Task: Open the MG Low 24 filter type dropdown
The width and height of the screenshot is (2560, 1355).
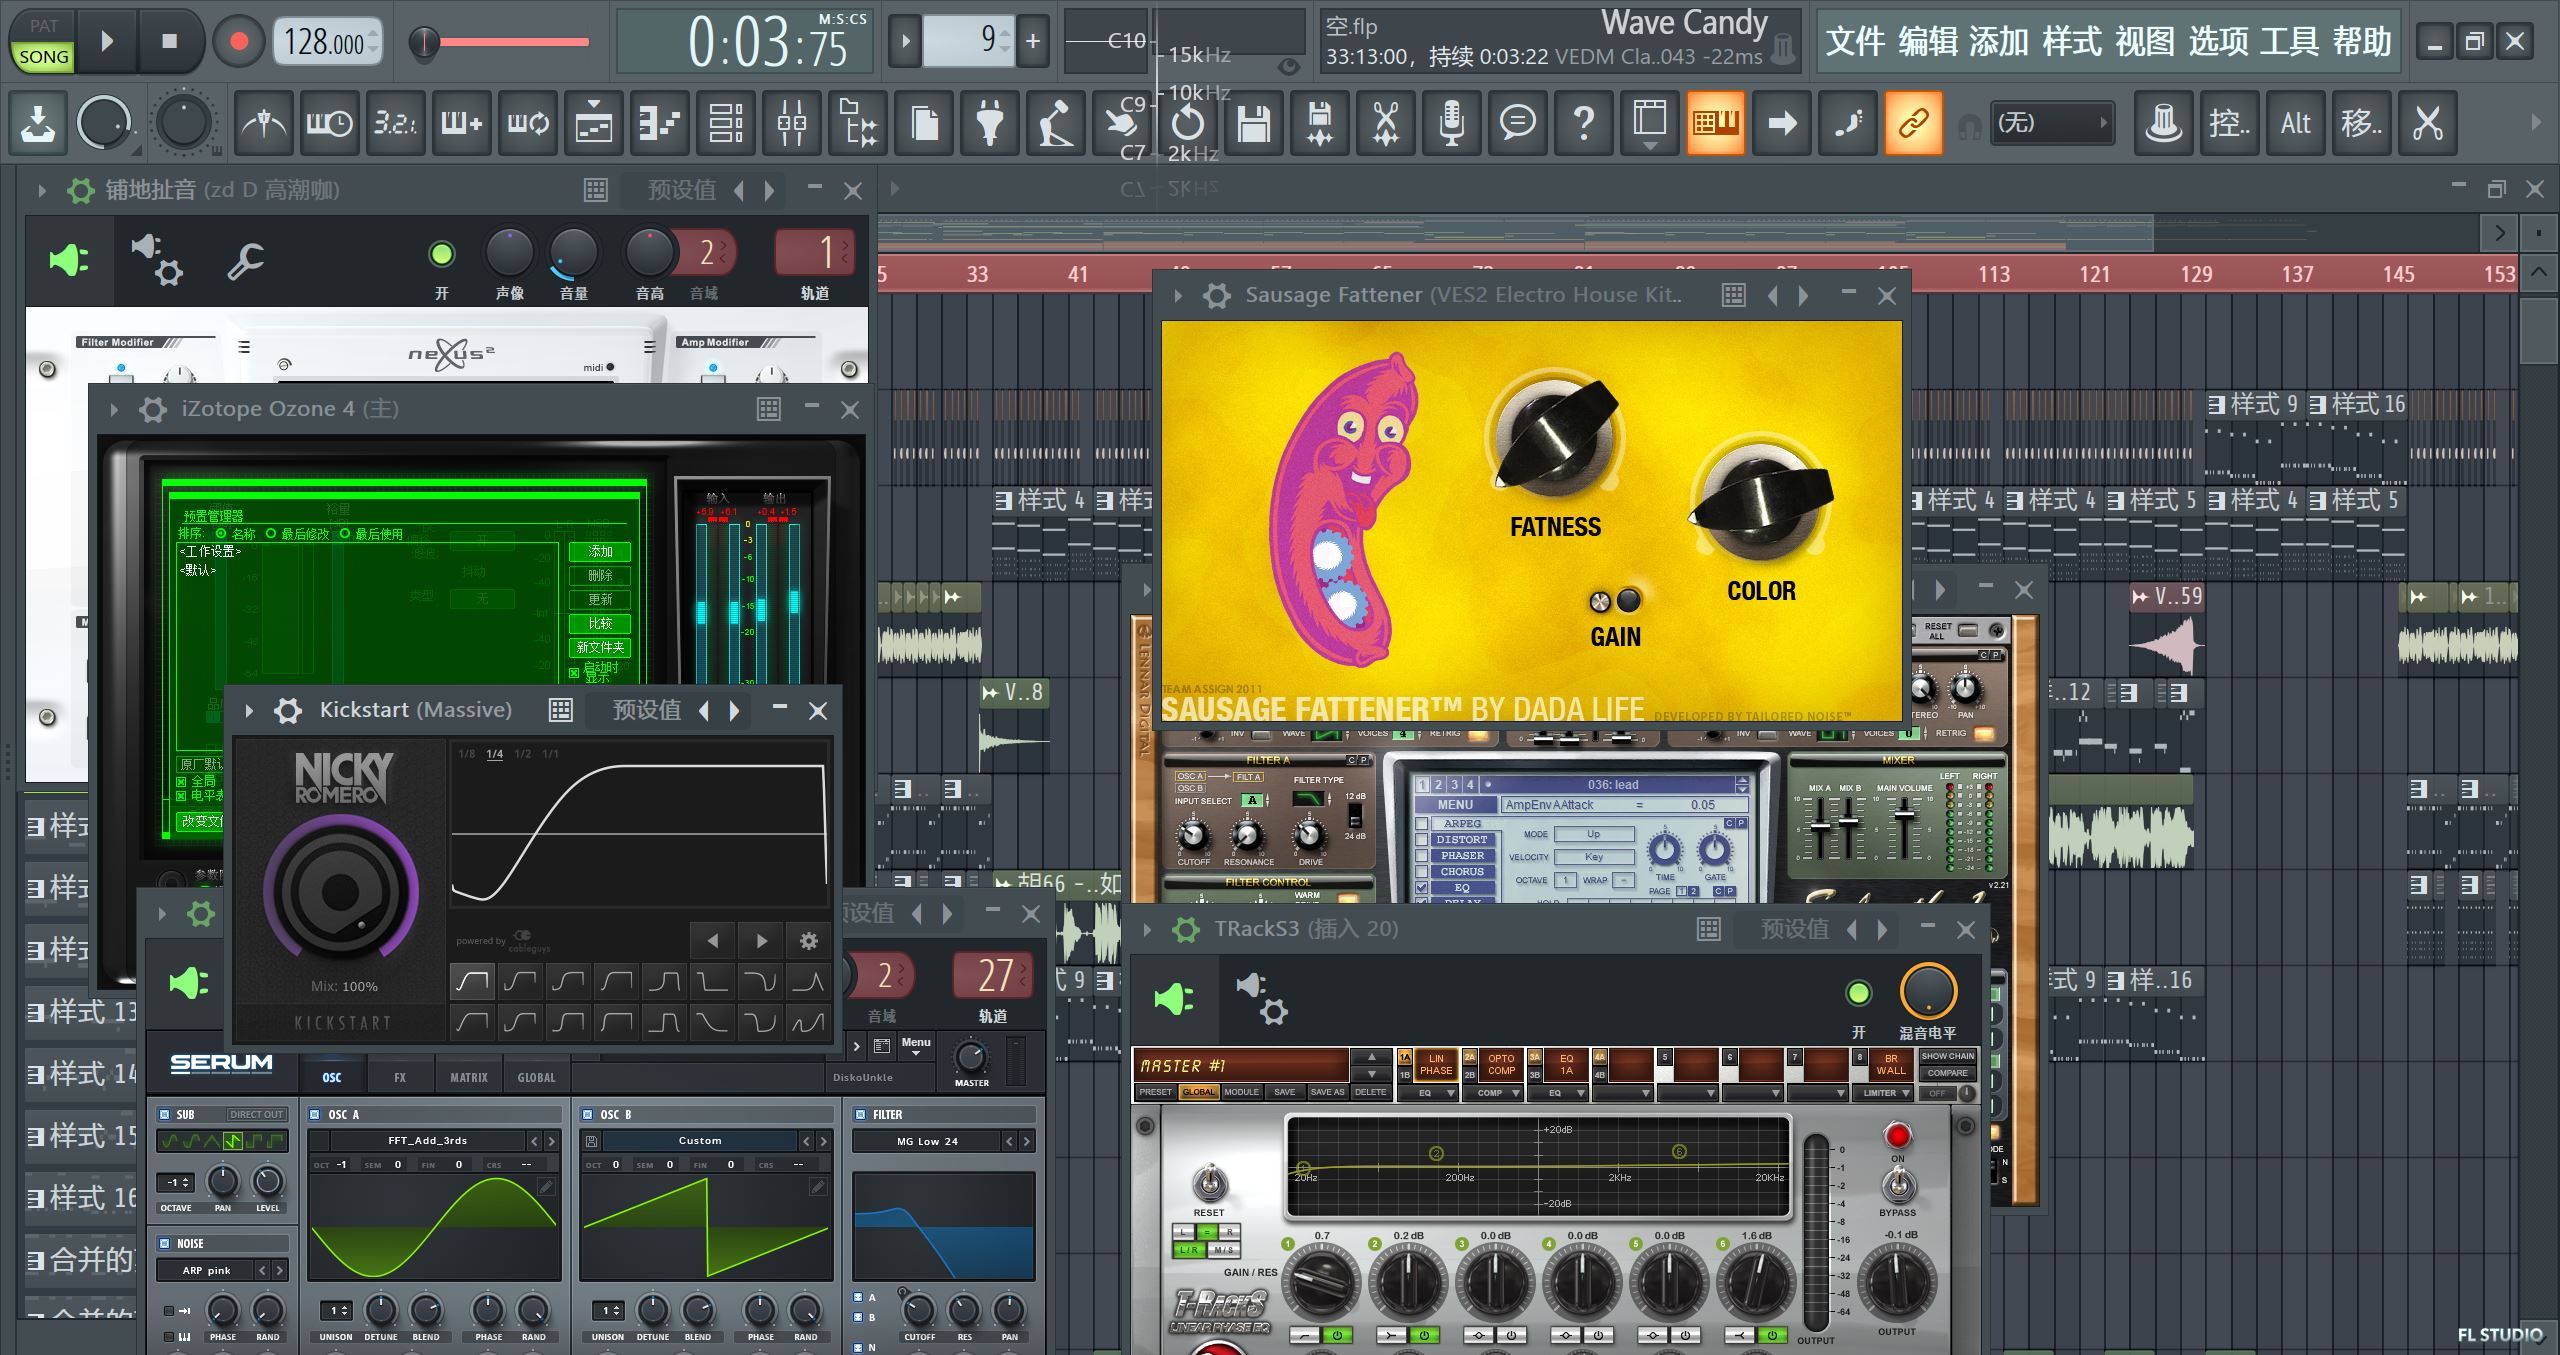Action: click(x=926, y=1141)
